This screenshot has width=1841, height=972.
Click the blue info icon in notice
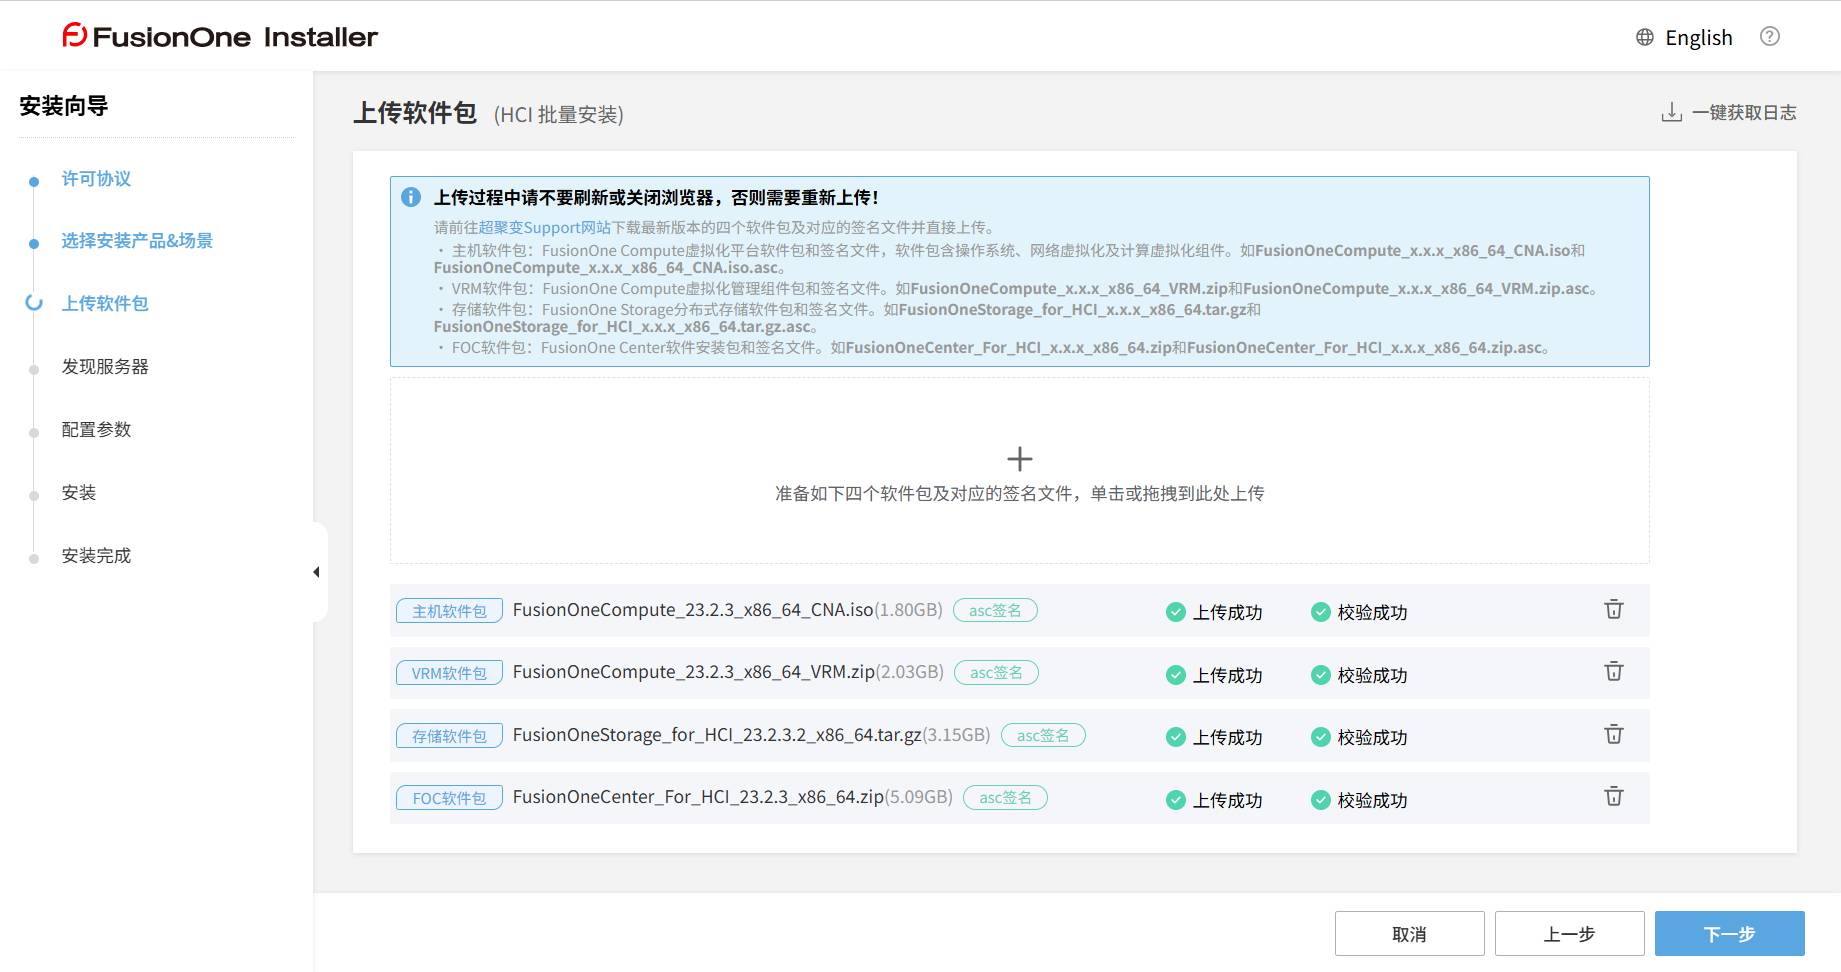pos(411,197)
